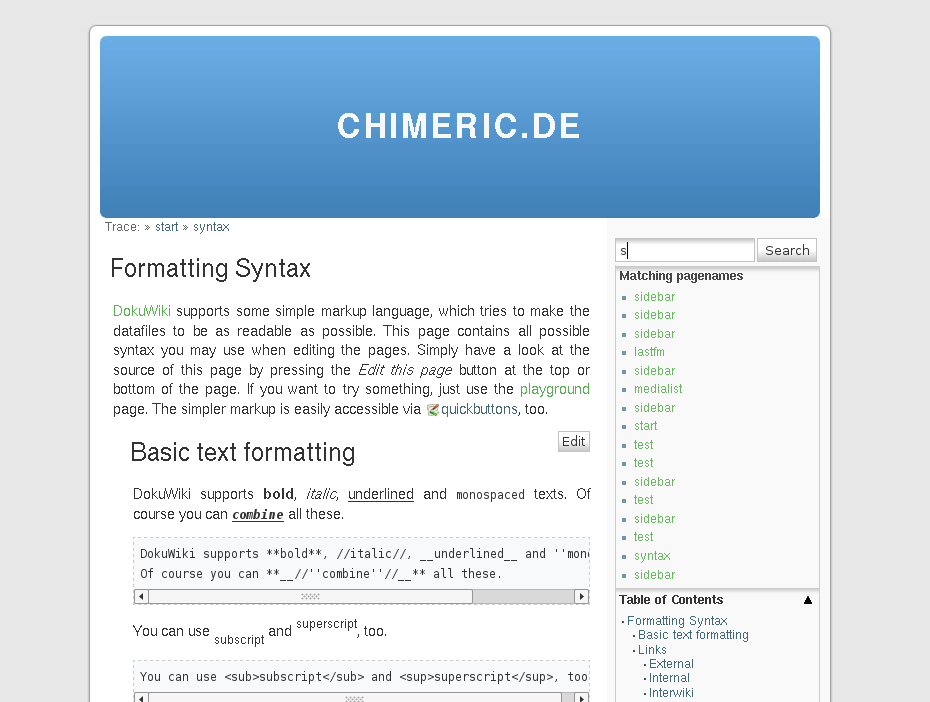Click the Basic text formatting section heading

[243, 452]
